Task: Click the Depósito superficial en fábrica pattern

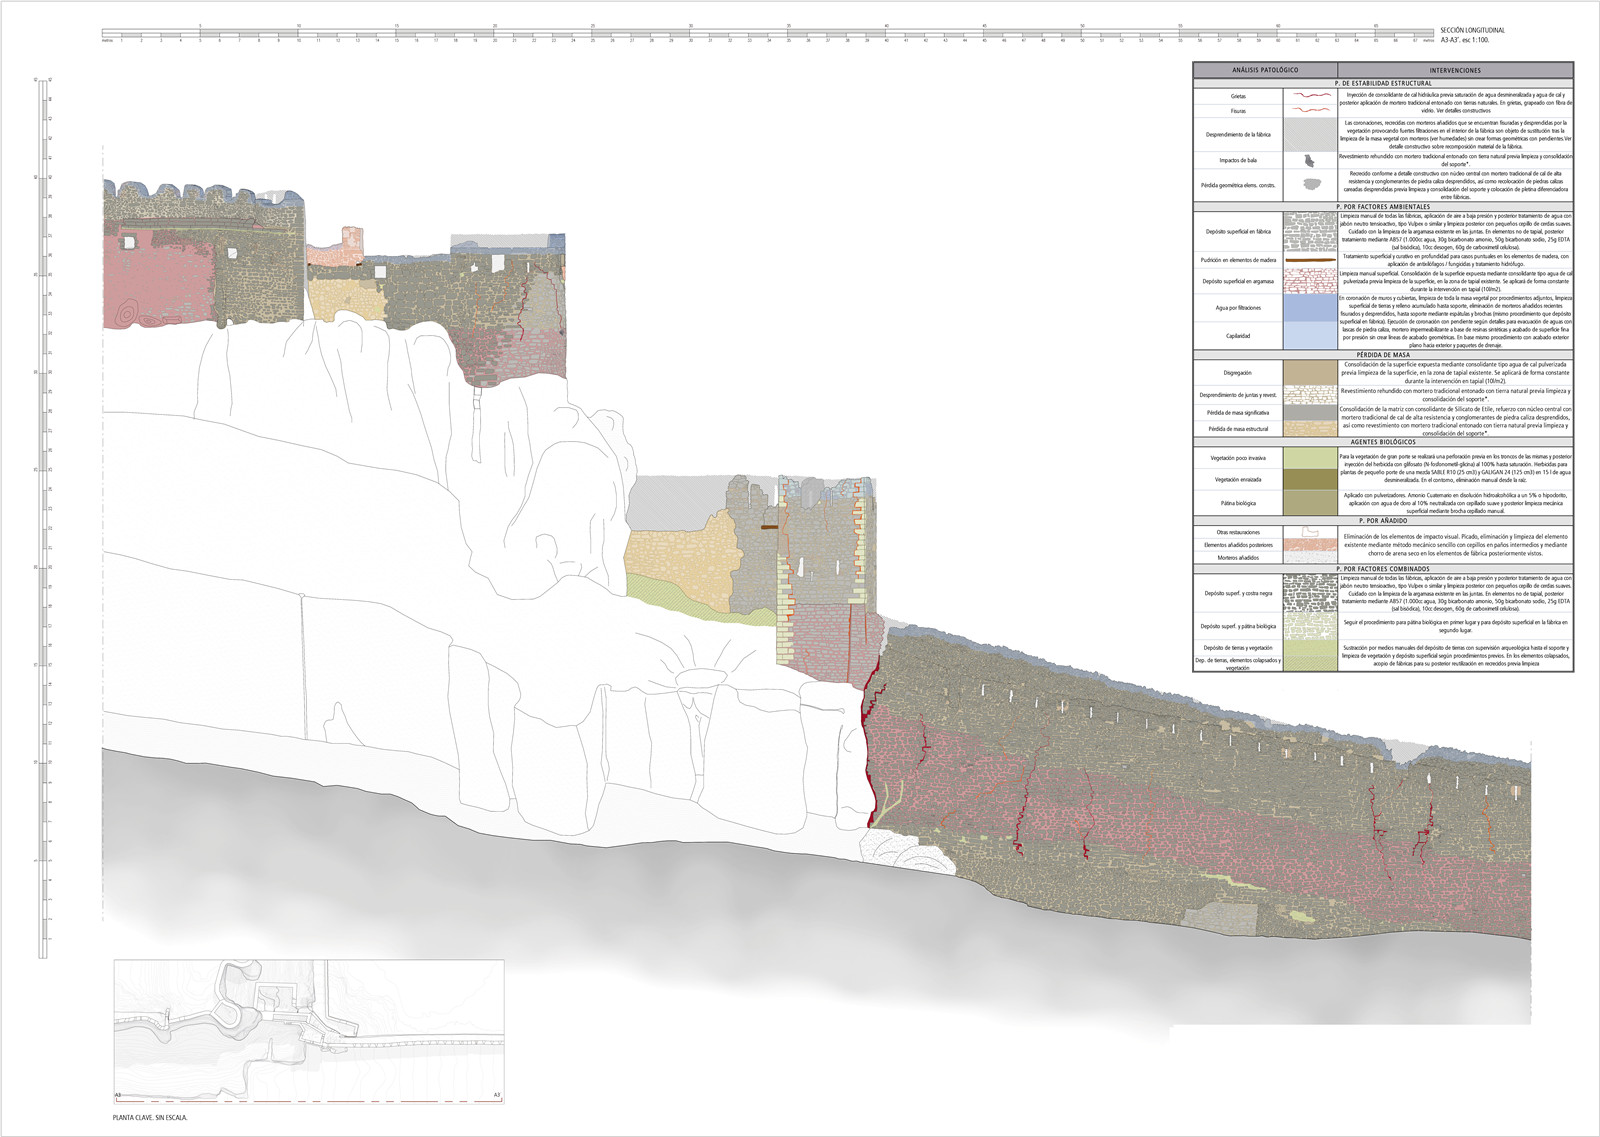Action: coord(1309,231)
